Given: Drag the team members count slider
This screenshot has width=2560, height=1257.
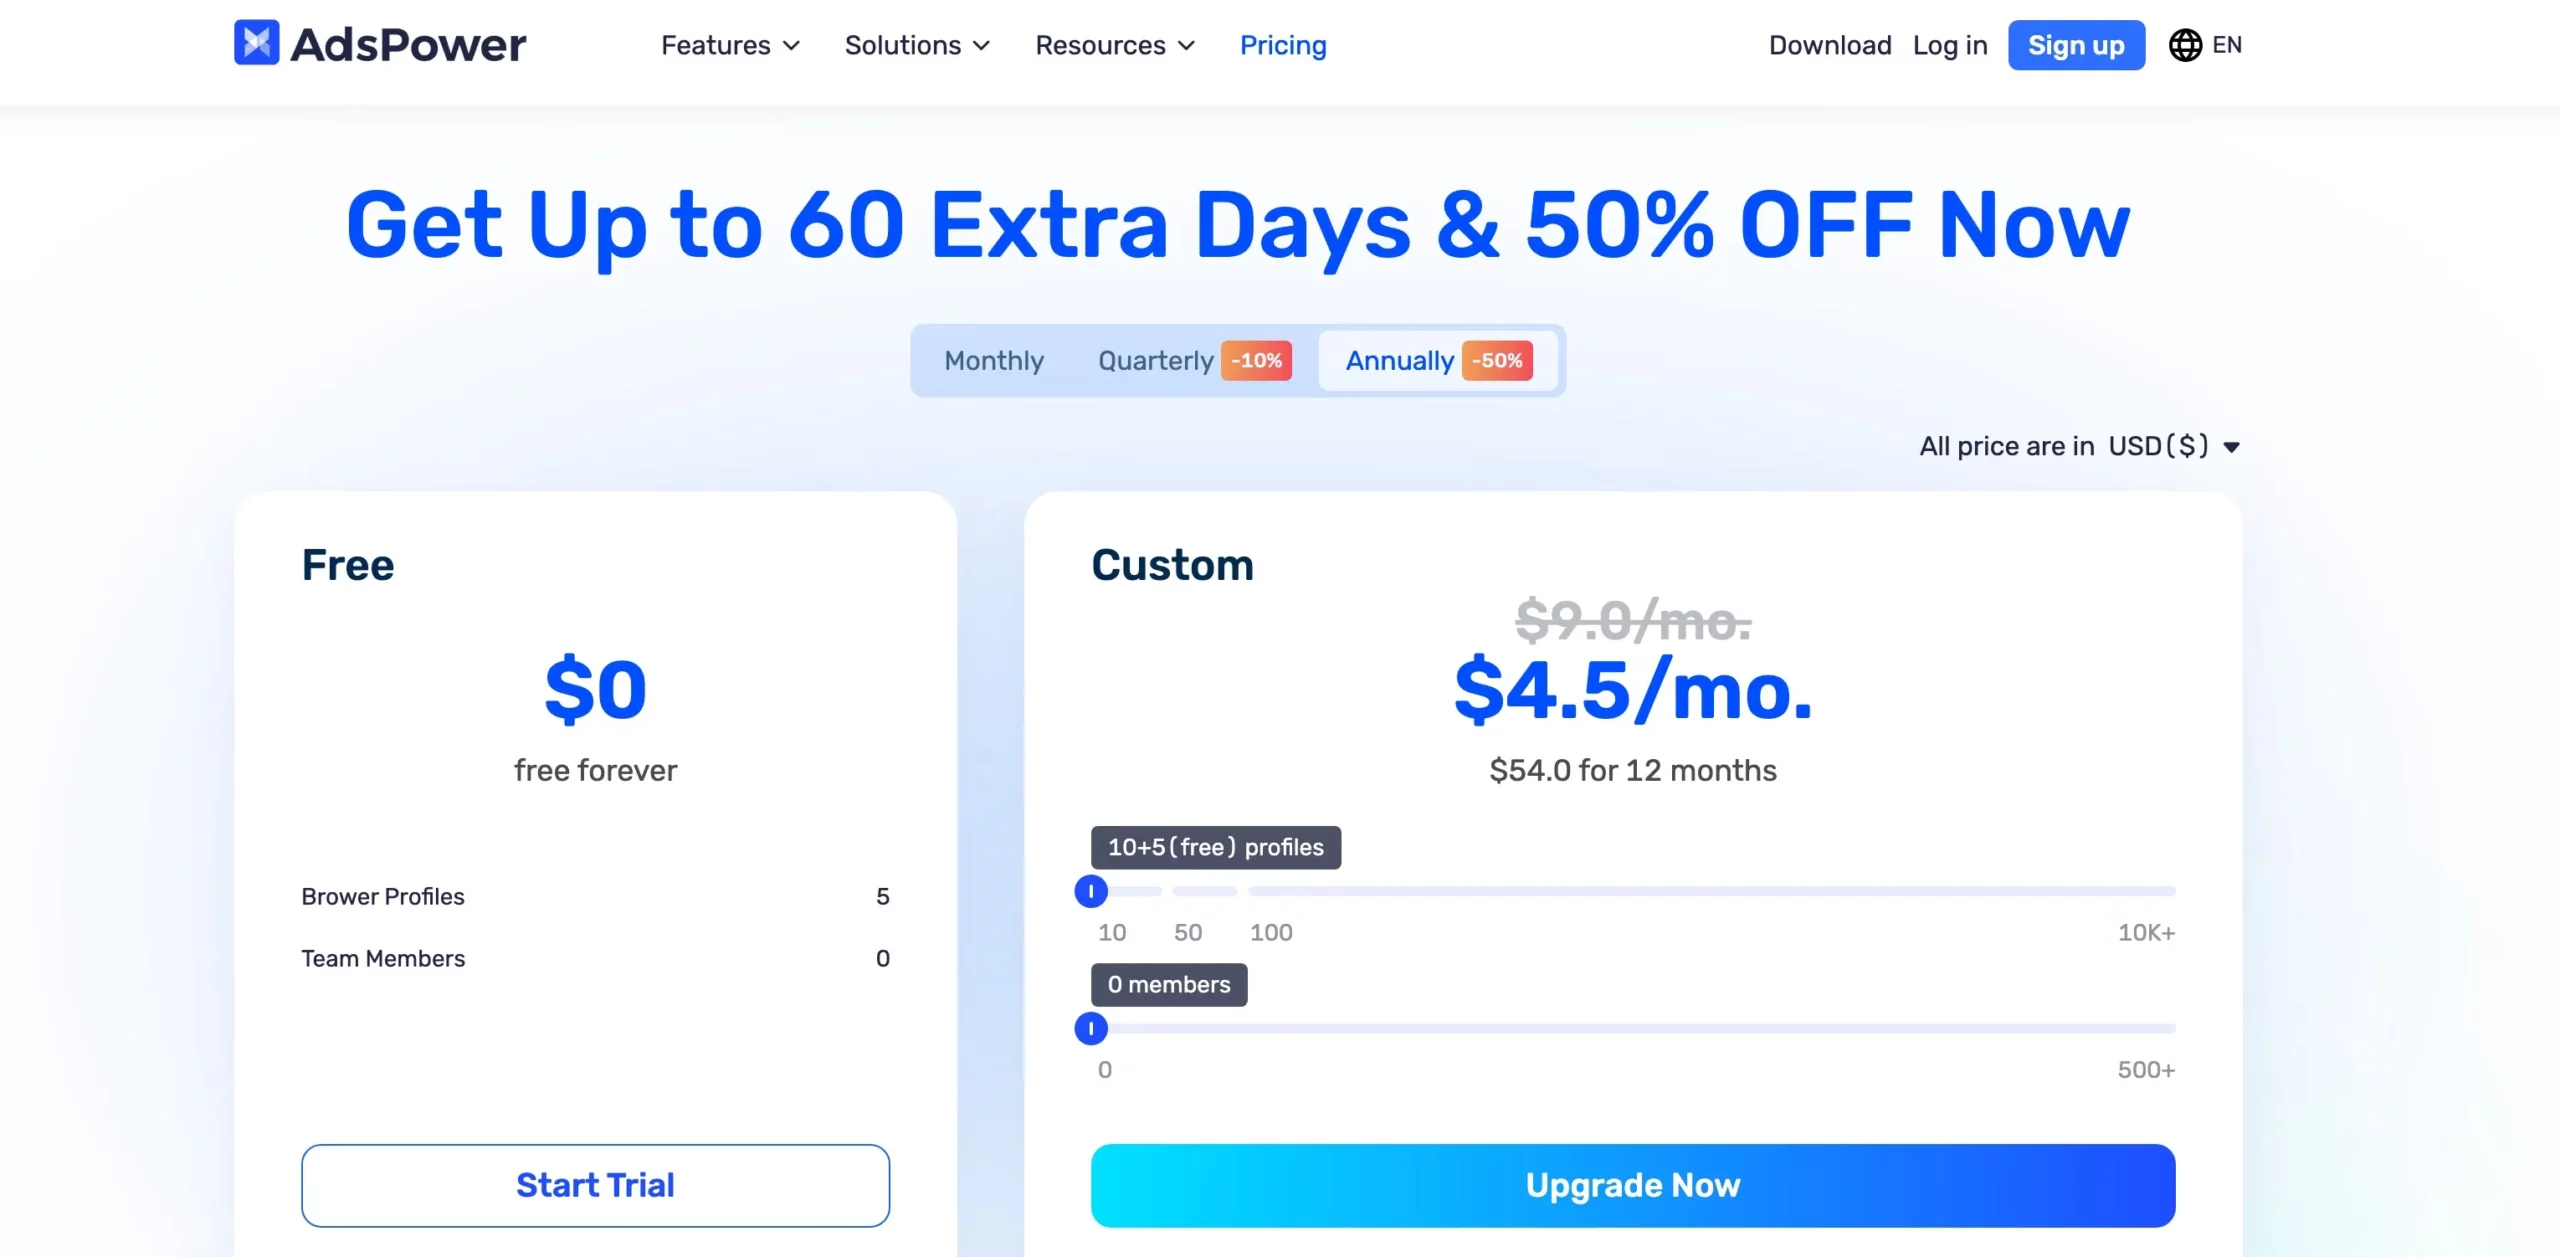Looking at the screenshot, I should tap(1091, 1027).
